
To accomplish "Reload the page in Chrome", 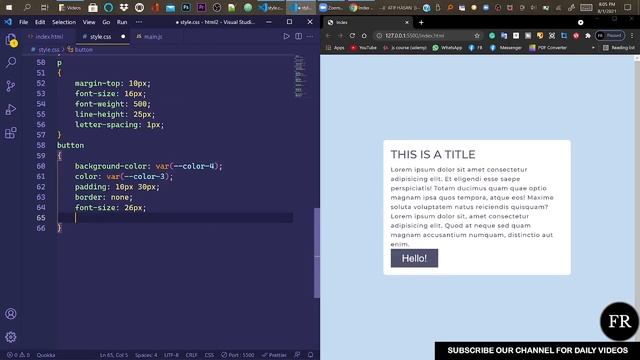I will tap(352, 36).
